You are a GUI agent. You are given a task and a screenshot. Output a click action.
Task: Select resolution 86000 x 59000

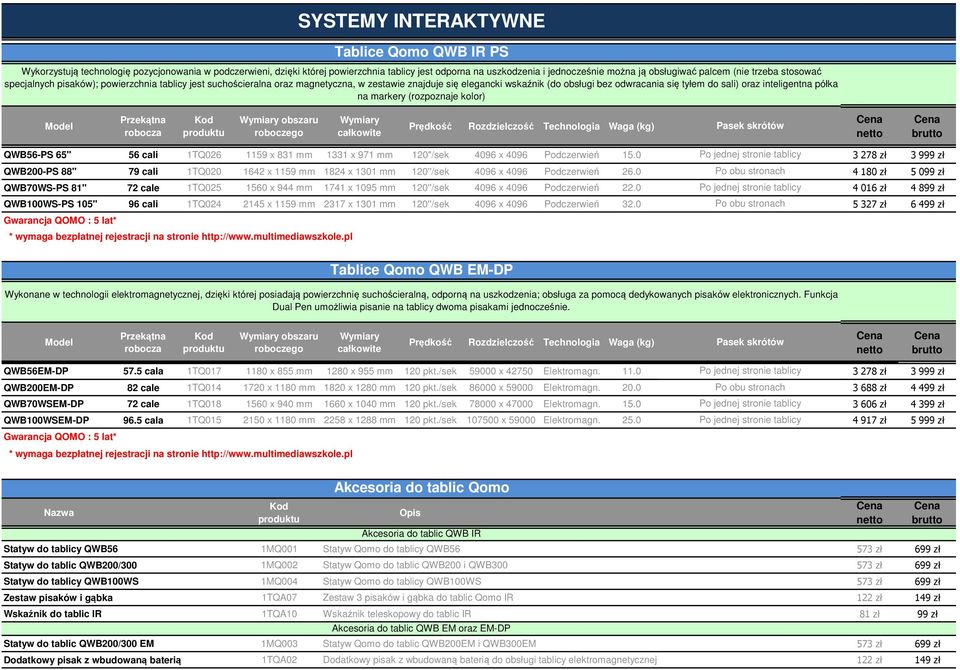tap(501, 388)
